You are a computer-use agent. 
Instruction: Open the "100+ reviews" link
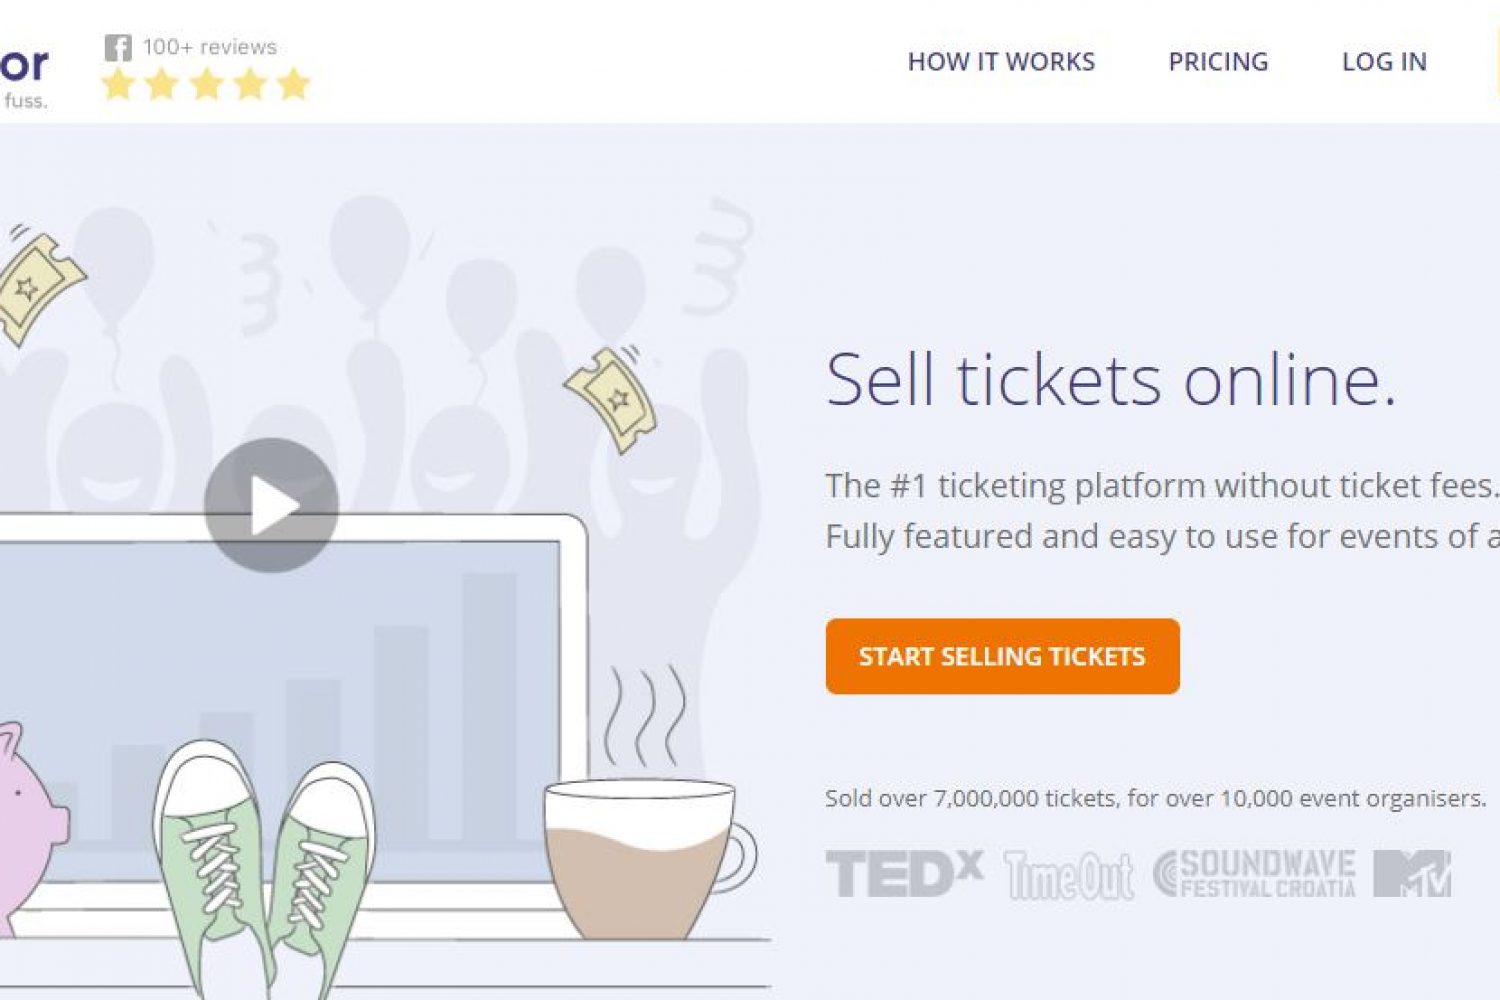coord(209,47)
